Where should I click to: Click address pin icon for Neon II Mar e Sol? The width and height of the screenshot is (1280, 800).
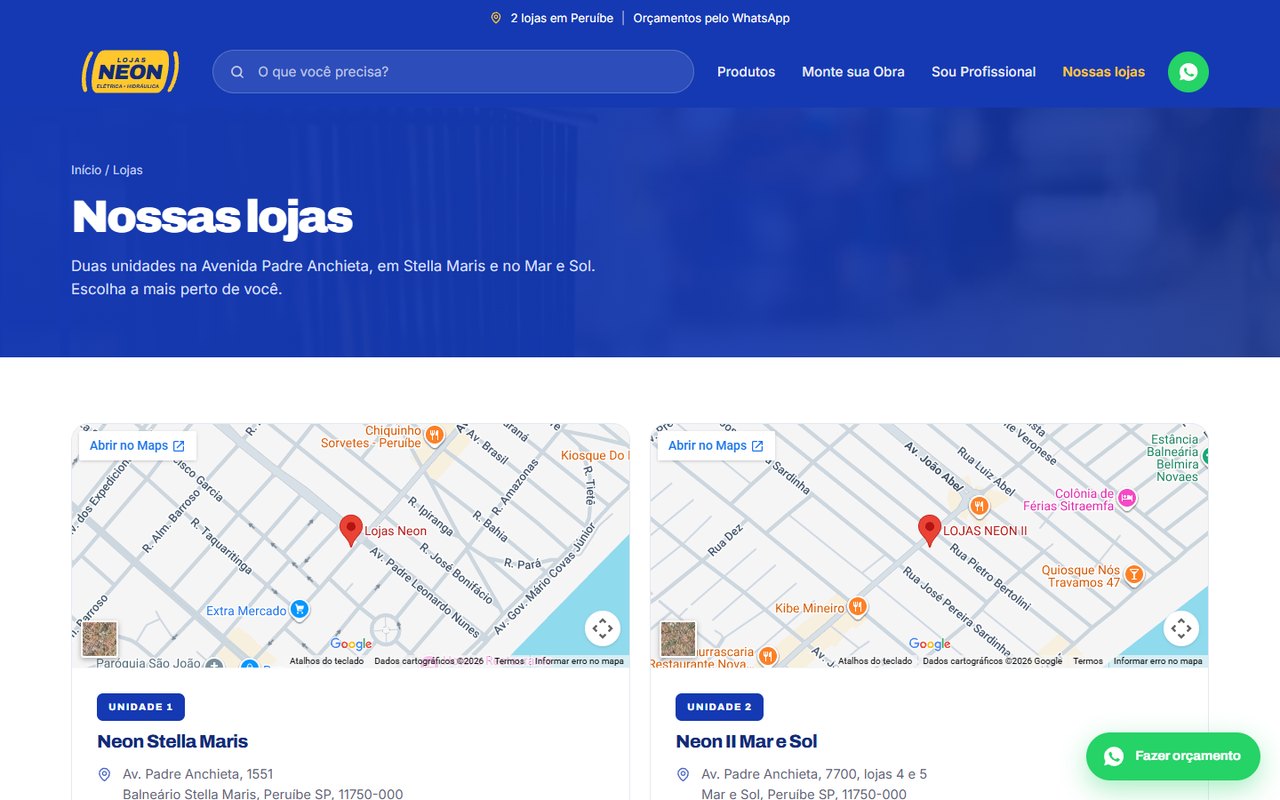tap(683, 774)
